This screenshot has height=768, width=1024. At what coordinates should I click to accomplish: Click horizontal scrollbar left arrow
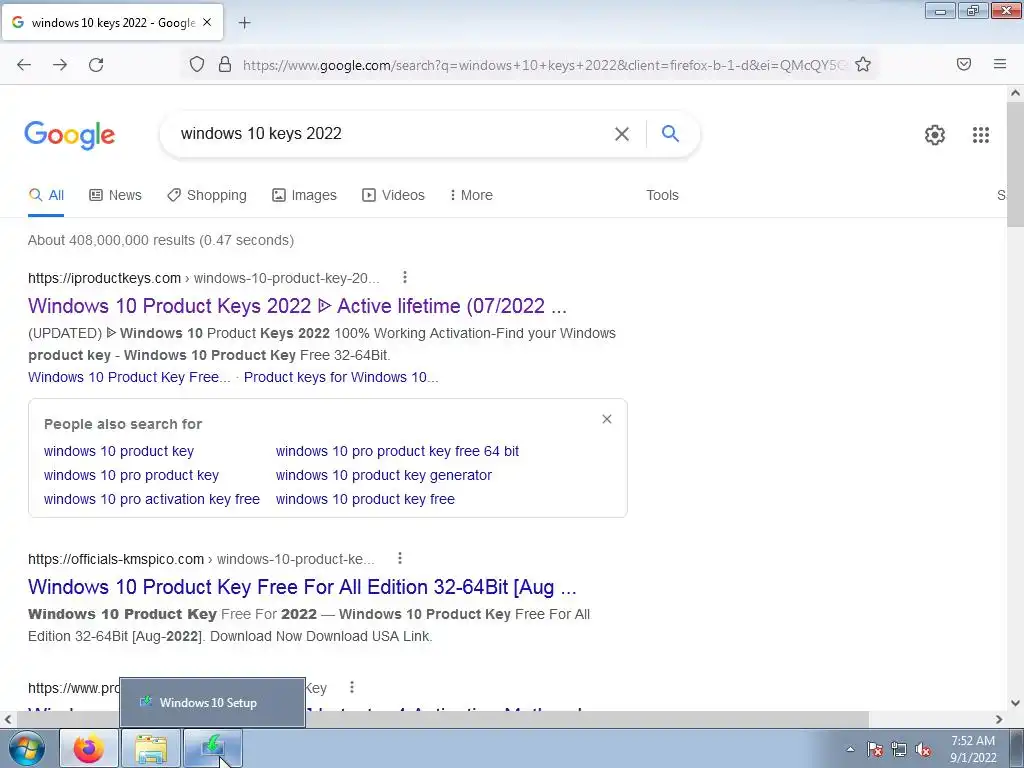(x=8, y=719)
